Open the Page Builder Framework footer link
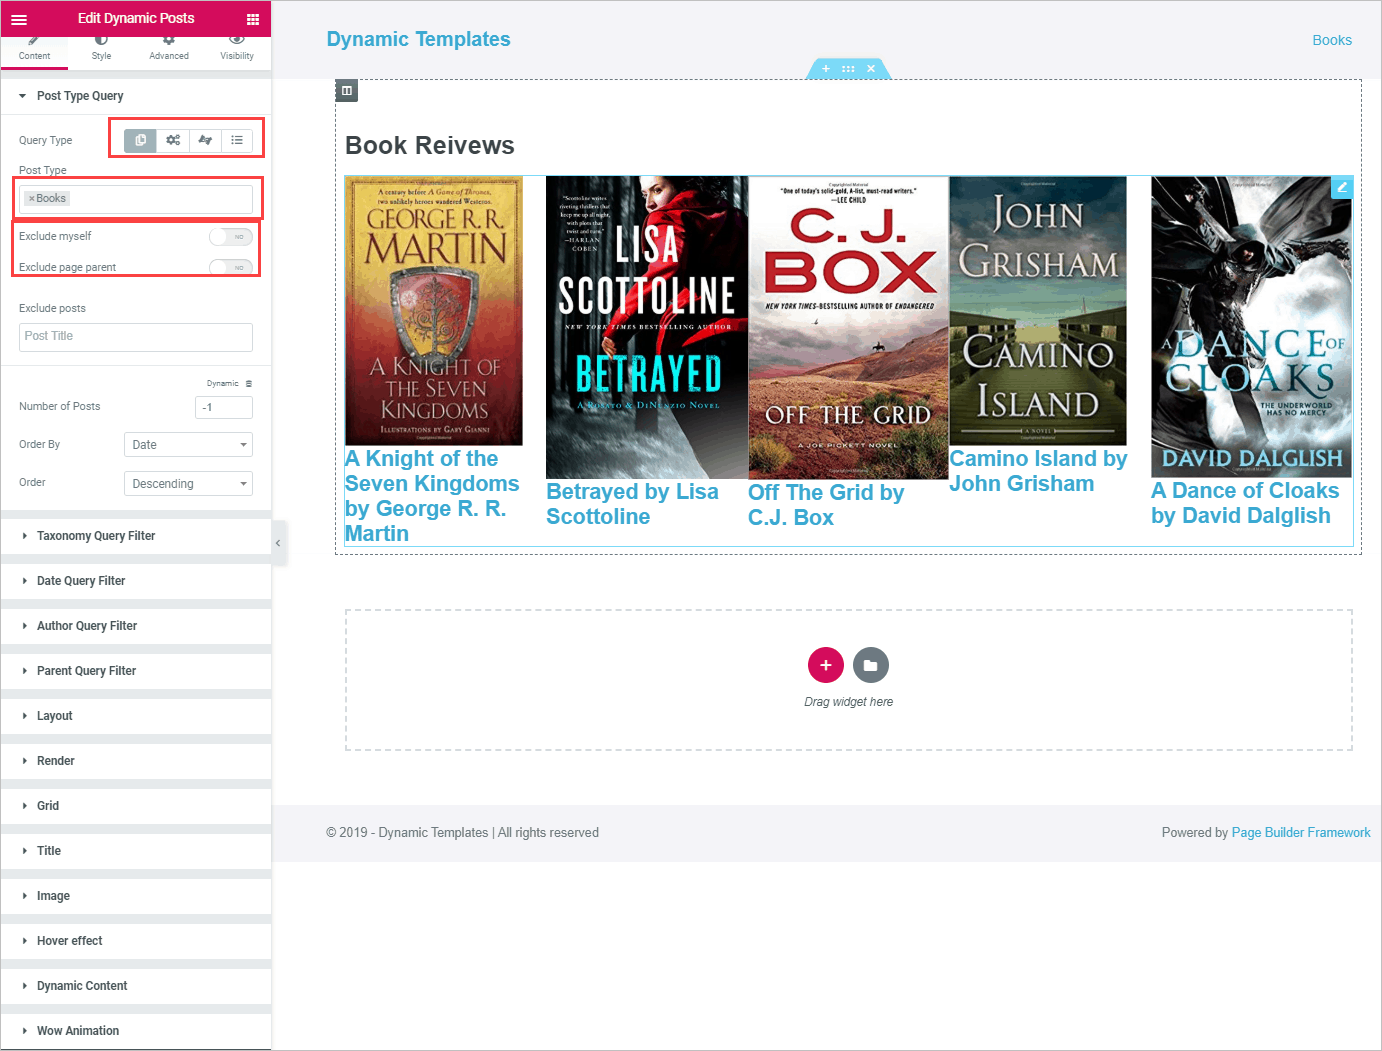This screenshot has width=1382, height=1051. [x=1300, y=833]
